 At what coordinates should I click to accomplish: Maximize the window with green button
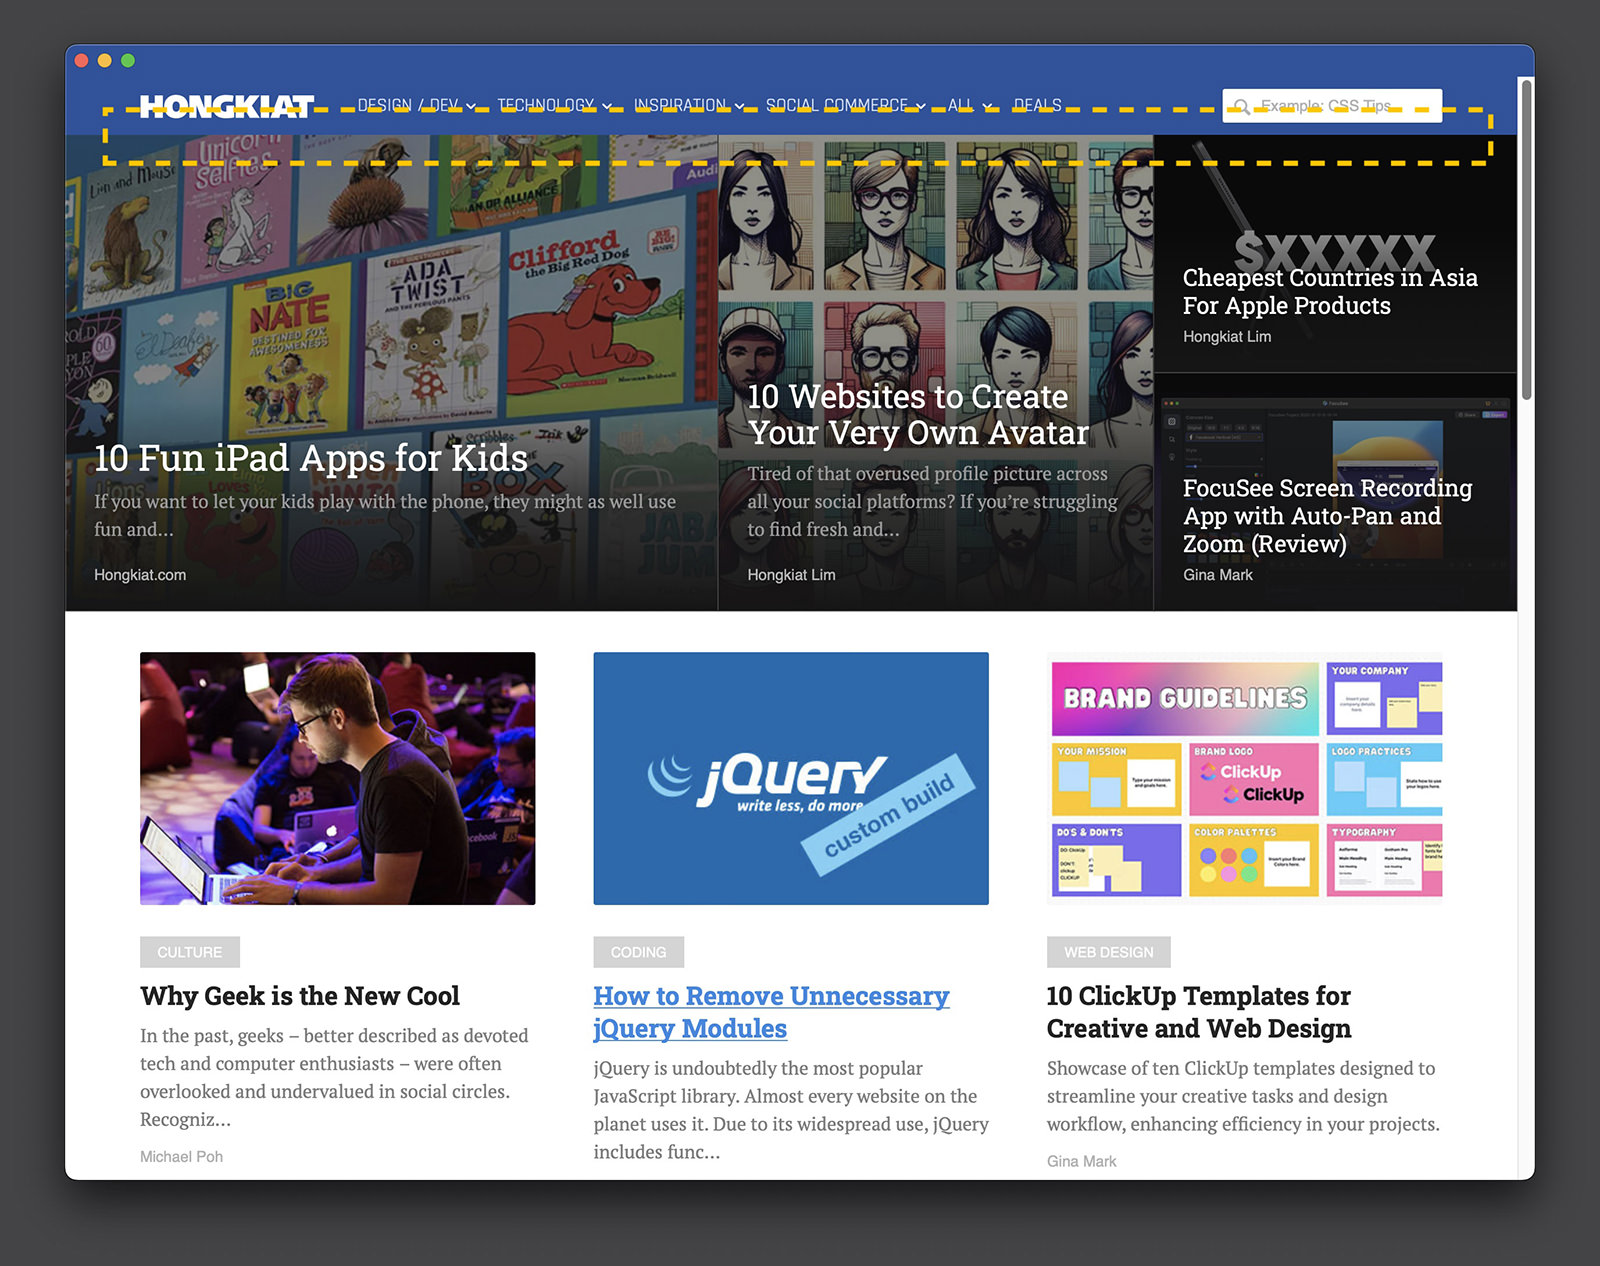point(128,61)
